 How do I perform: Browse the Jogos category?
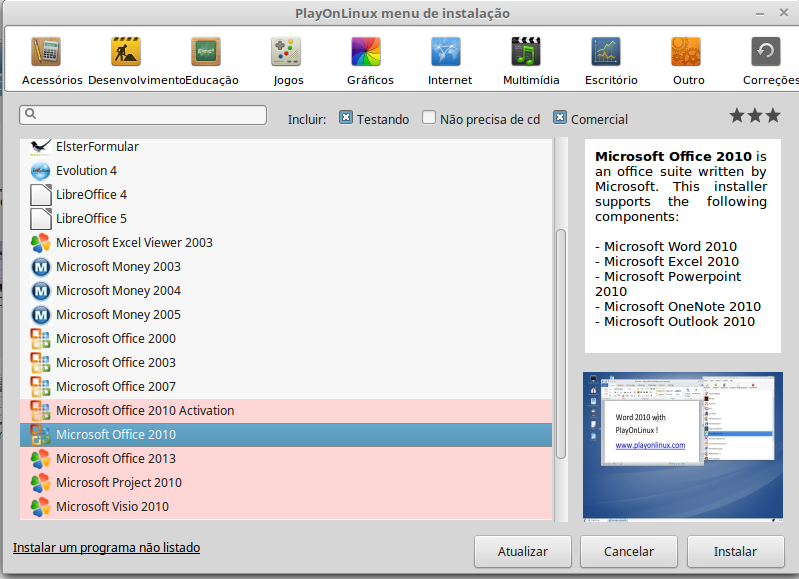tap(286, 59)
